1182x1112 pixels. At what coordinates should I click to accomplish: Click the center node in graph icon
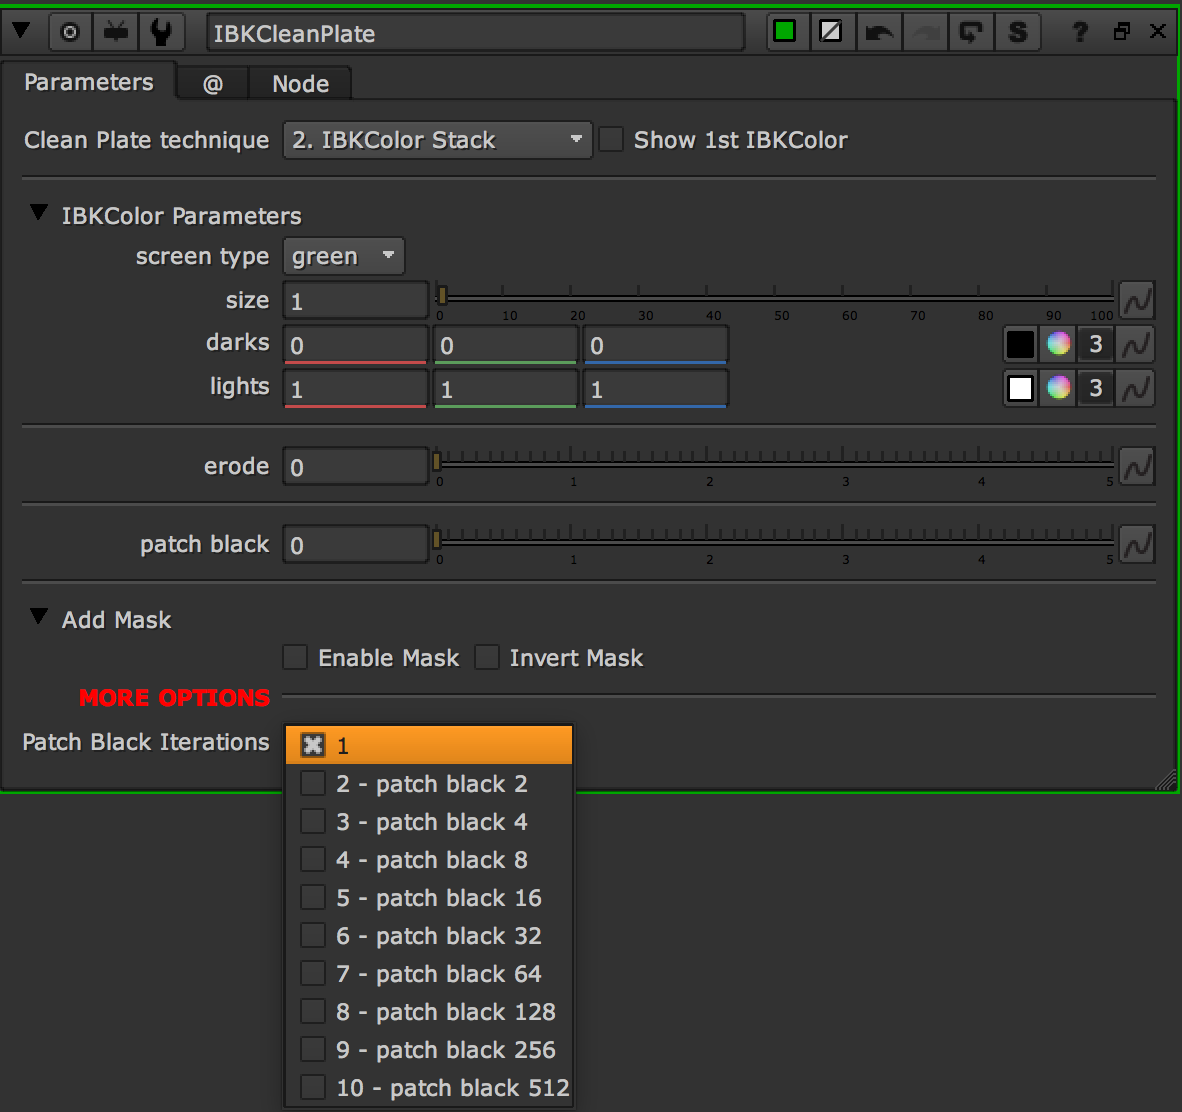70,32
